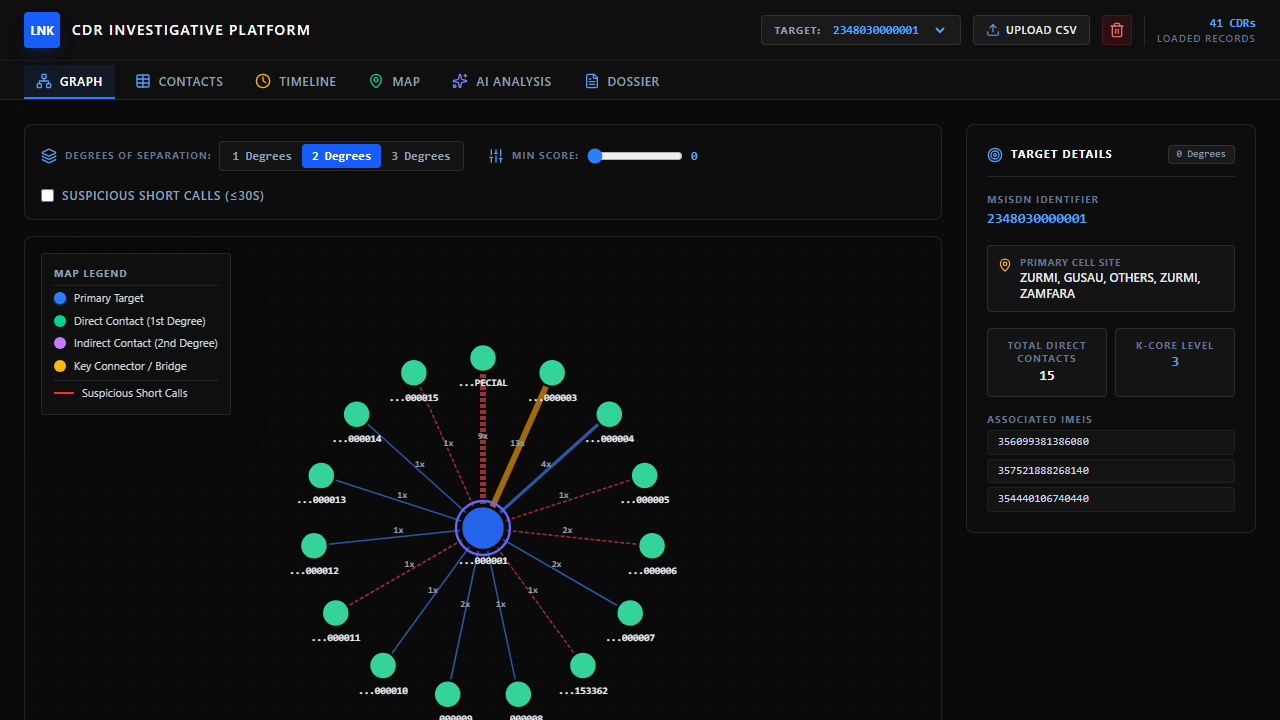Switch to the Graph tab

pos(70,82)
